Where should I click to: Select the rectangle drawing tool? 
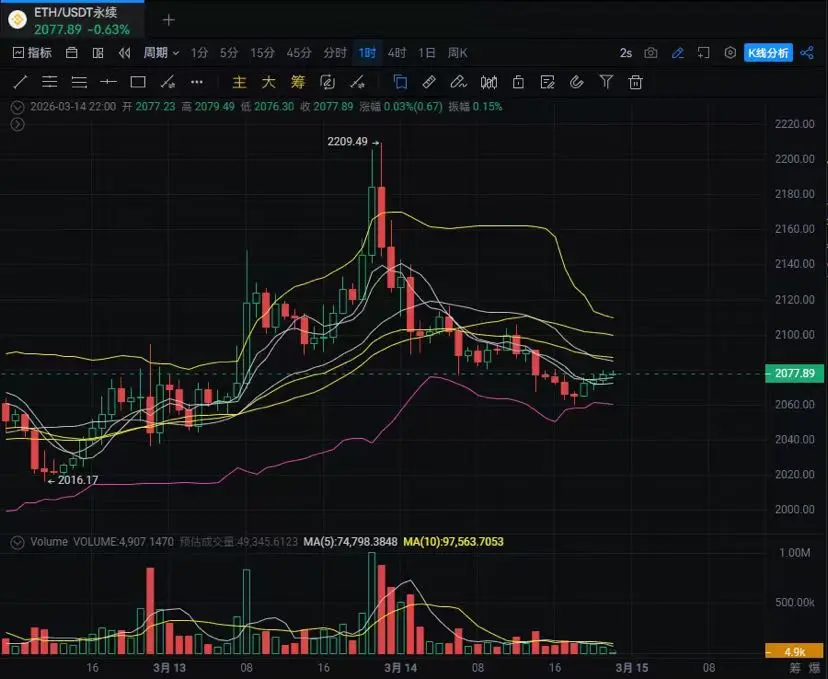click(x=138, y=82)
